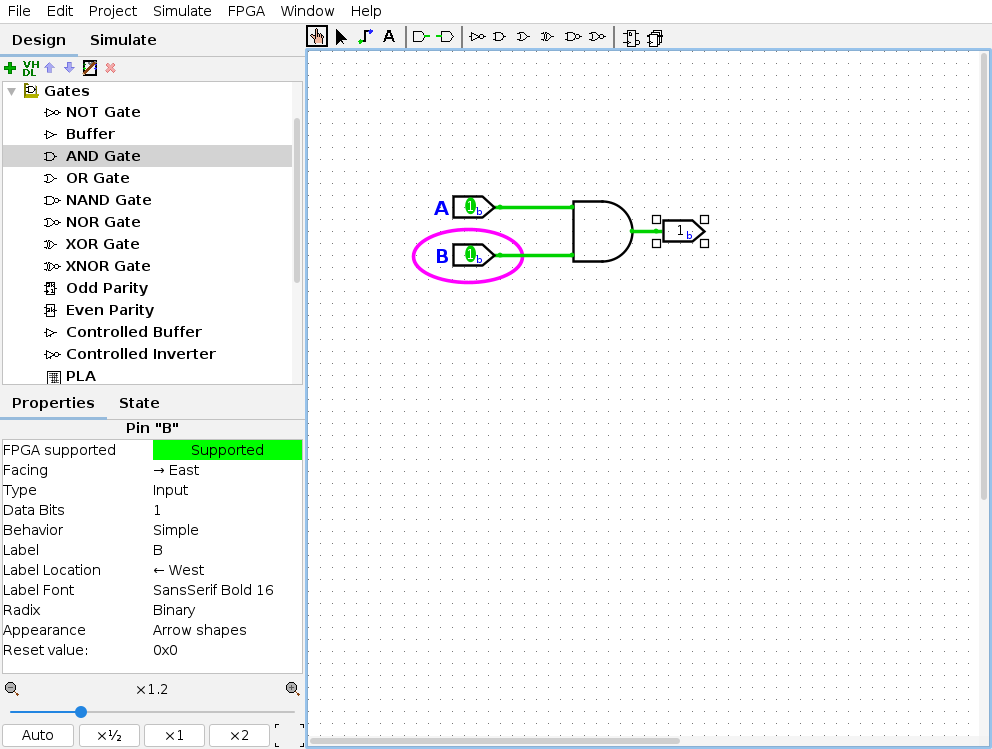Click the ×2 zoom button

click(x=239, y=735)
